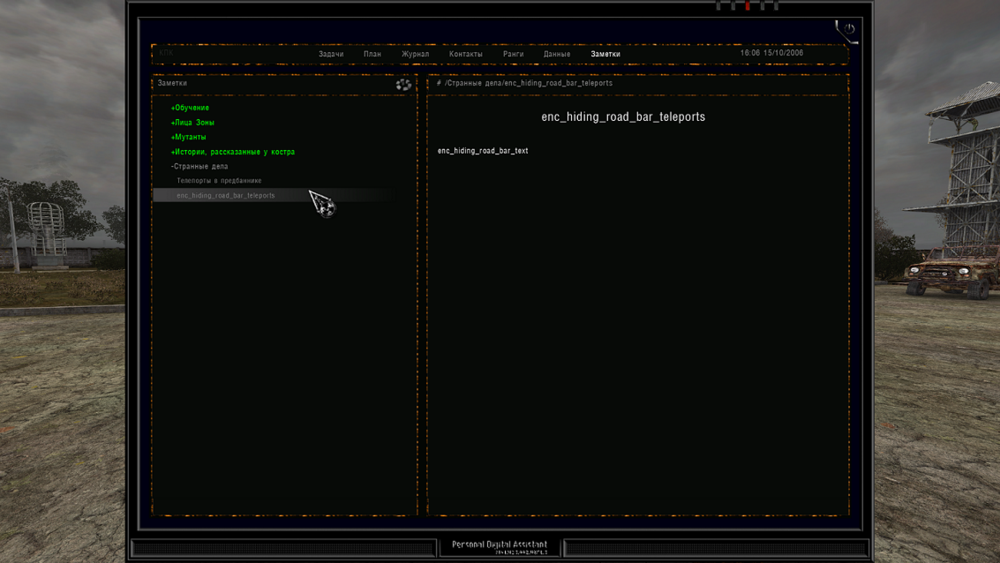Expand Истории, рассказанные у костра
1000x563 pixels.
coord(233,152)
